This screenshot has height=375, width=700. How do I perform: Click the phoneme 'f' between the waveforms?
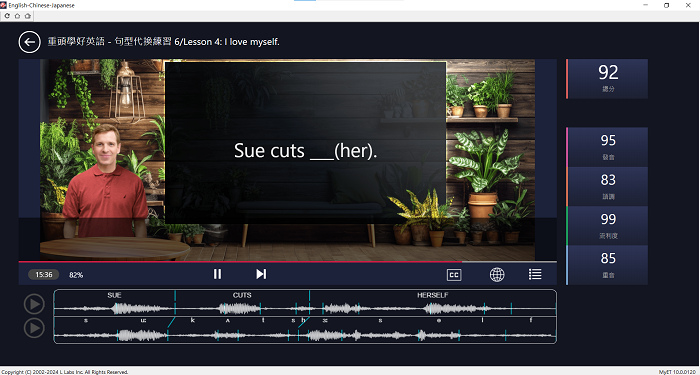point(531,320)
